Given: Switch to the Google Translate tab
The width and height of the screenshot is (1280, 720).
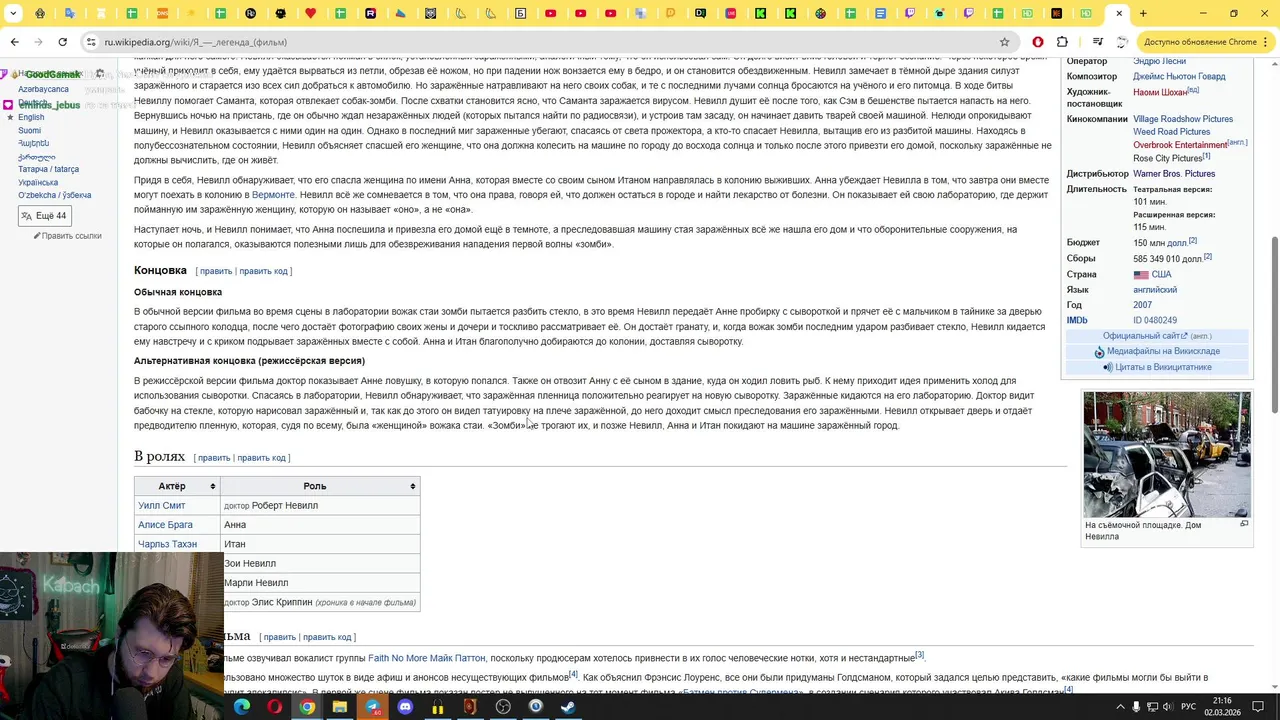Looking at the screenshot, I should [70, 13].
